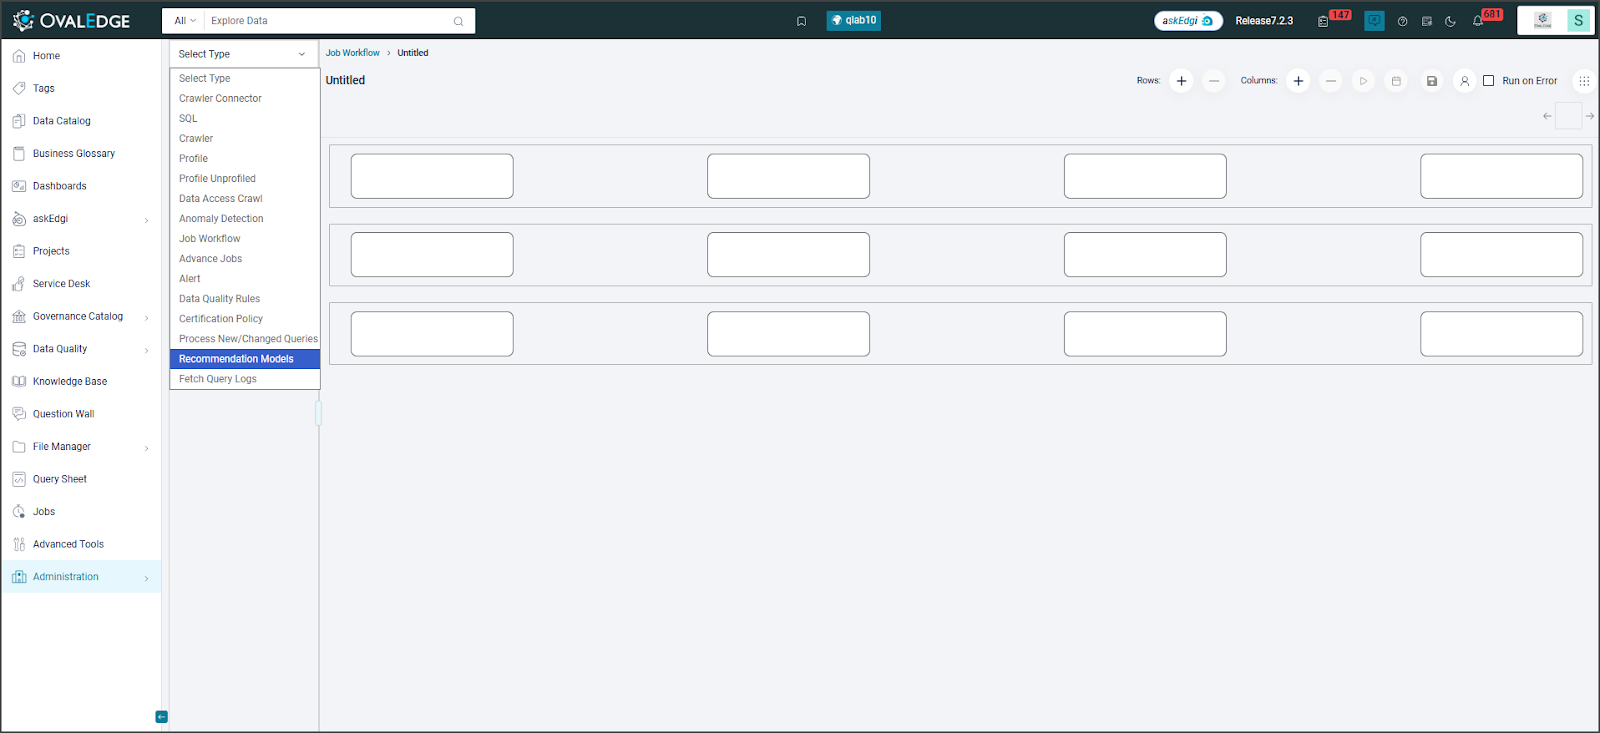Viewport: 1600px width, 733px height.
Task: Open the All search filter dropdown
Action: coord(185,21)
